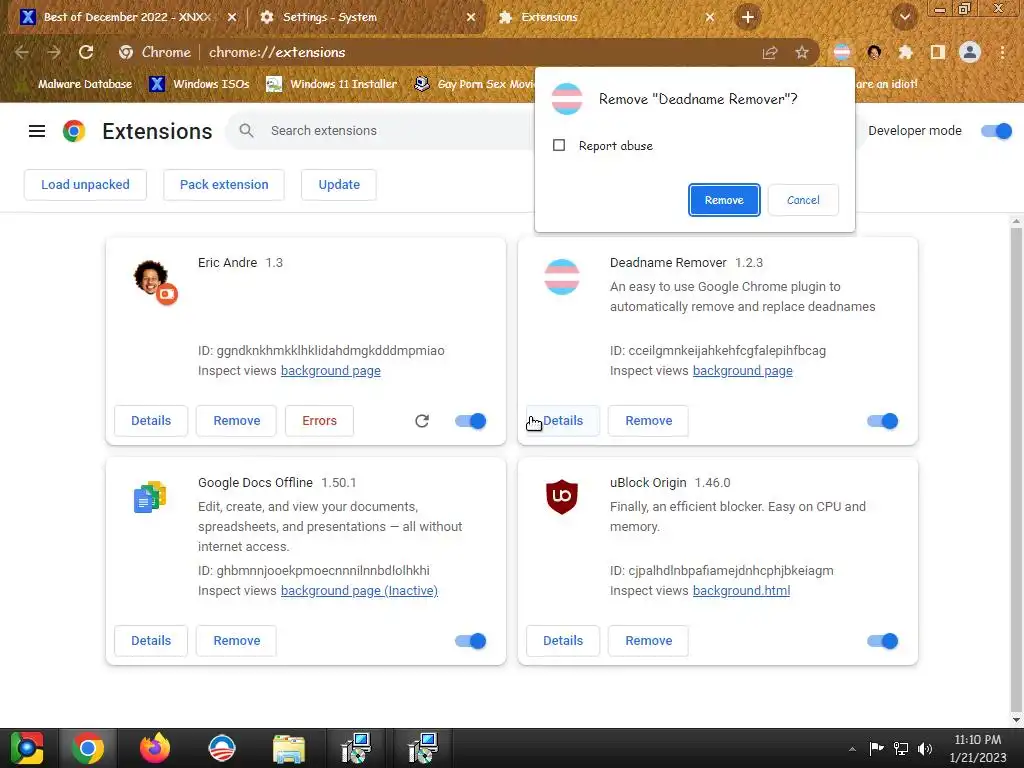The width and height of the screenshot is (1024, 768).
Task: Check the Report abuse checkbox
Action: pyautogui.click(x=559, y=145)
